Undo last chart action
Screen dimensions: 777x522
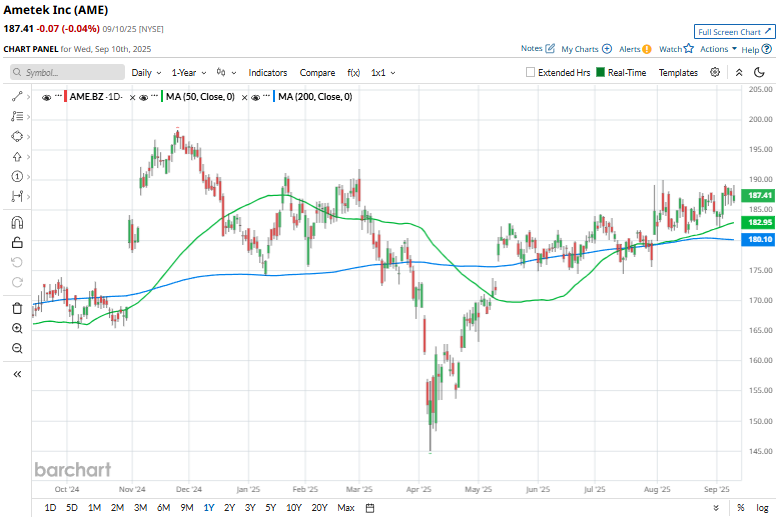[x=17, y=262]
